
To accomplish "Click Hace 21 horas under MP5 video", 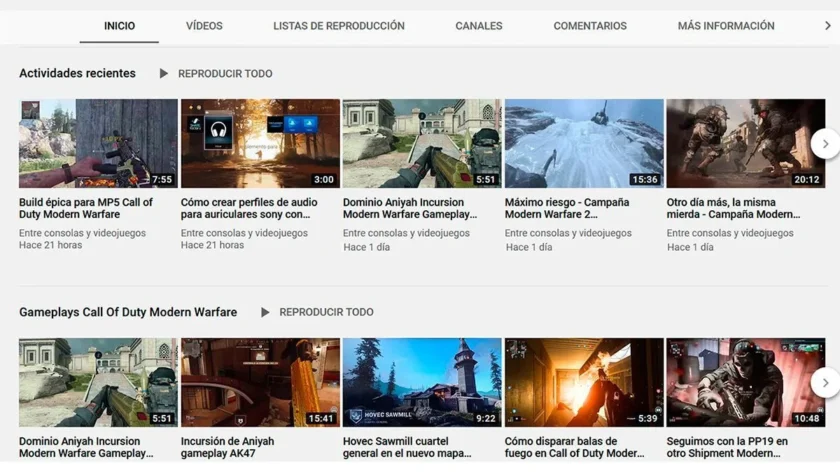I will (x=50, y=245).
